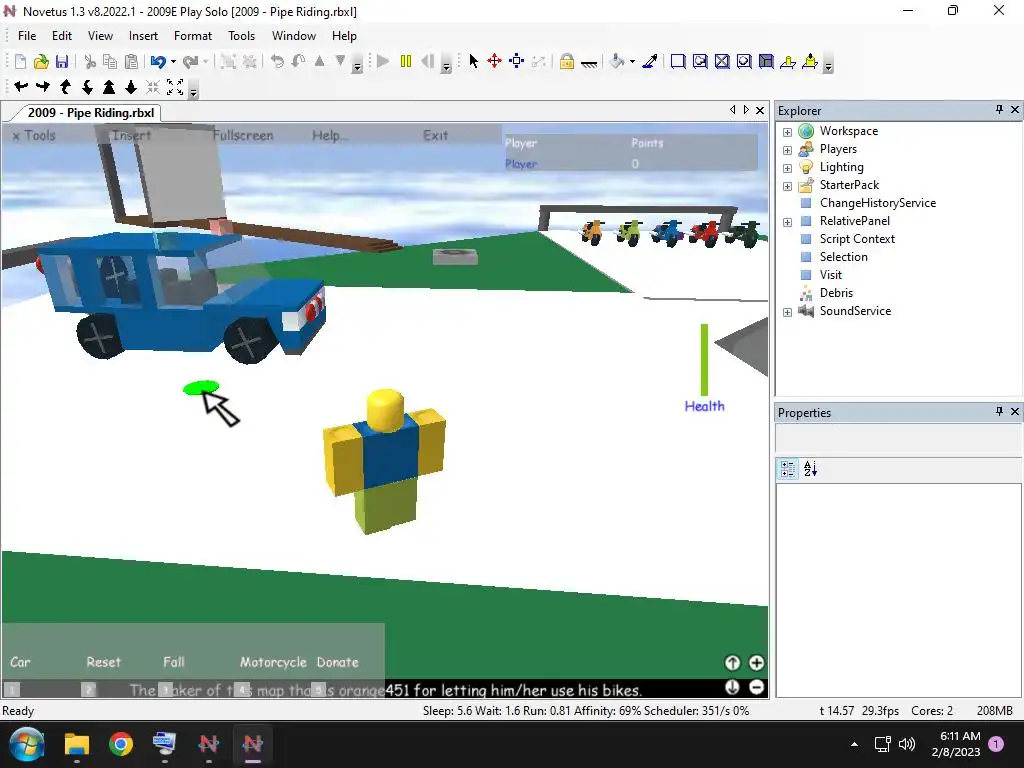Pin the Explorer panel
Screen dimensions: 1024x768
[999, 110]
